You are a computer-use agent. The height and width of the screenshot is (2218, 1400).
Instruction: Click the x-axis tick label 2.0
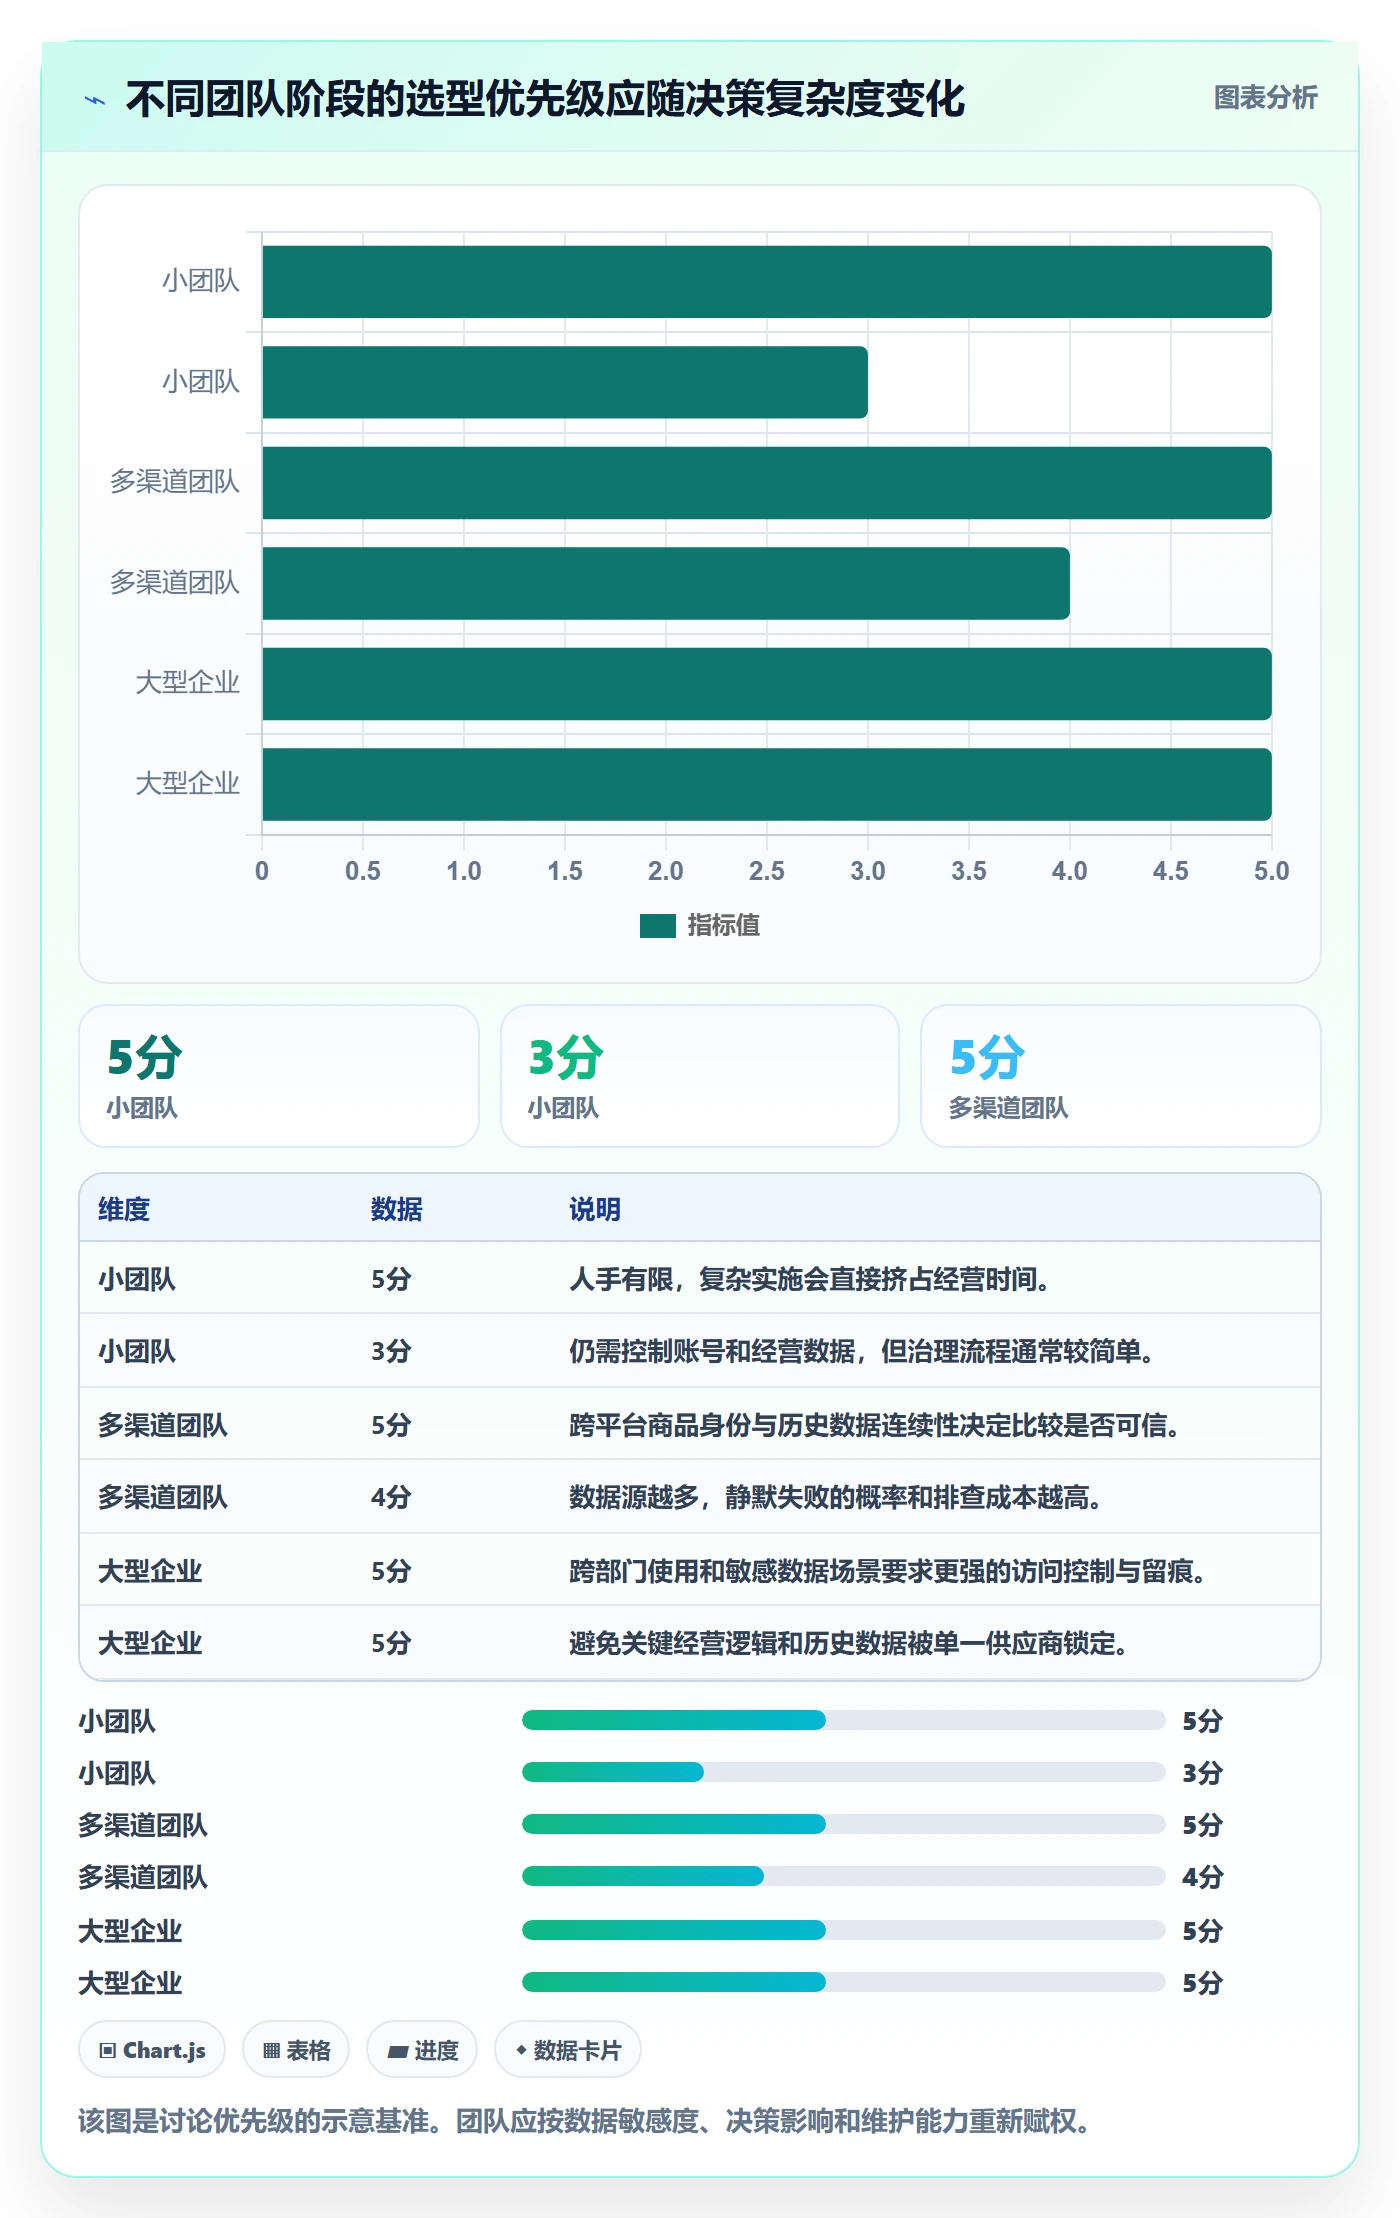pyautogui.click(x=666, y=871)
